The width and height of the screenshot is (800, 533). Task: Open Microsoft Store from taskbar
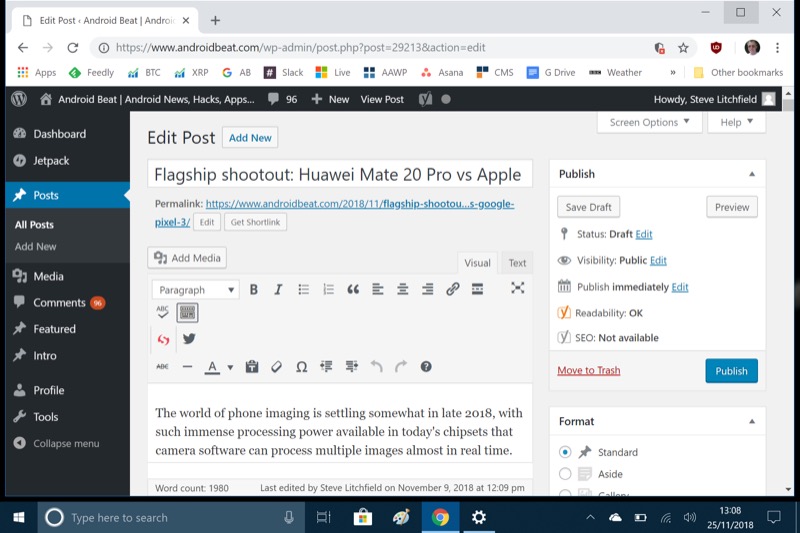point(363,518)
